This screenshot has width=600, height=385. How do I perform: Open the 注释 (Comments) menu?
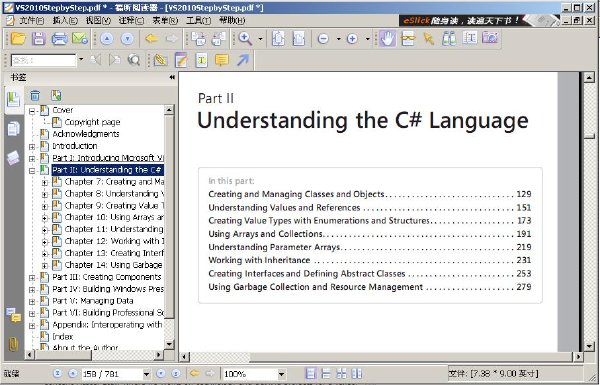(131, 20)
